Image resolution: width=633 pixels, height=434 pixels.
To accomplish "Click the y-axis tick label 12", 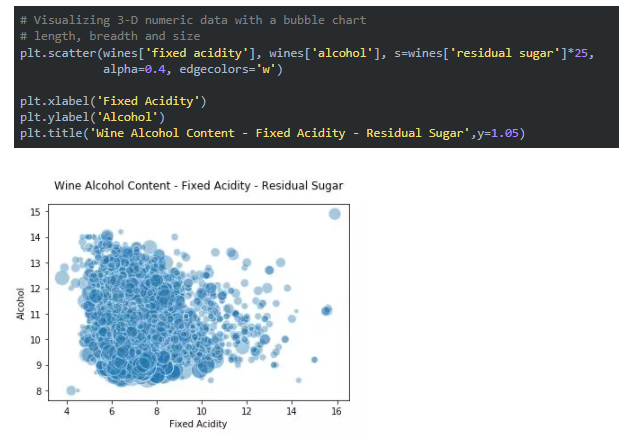I will 35,289.
